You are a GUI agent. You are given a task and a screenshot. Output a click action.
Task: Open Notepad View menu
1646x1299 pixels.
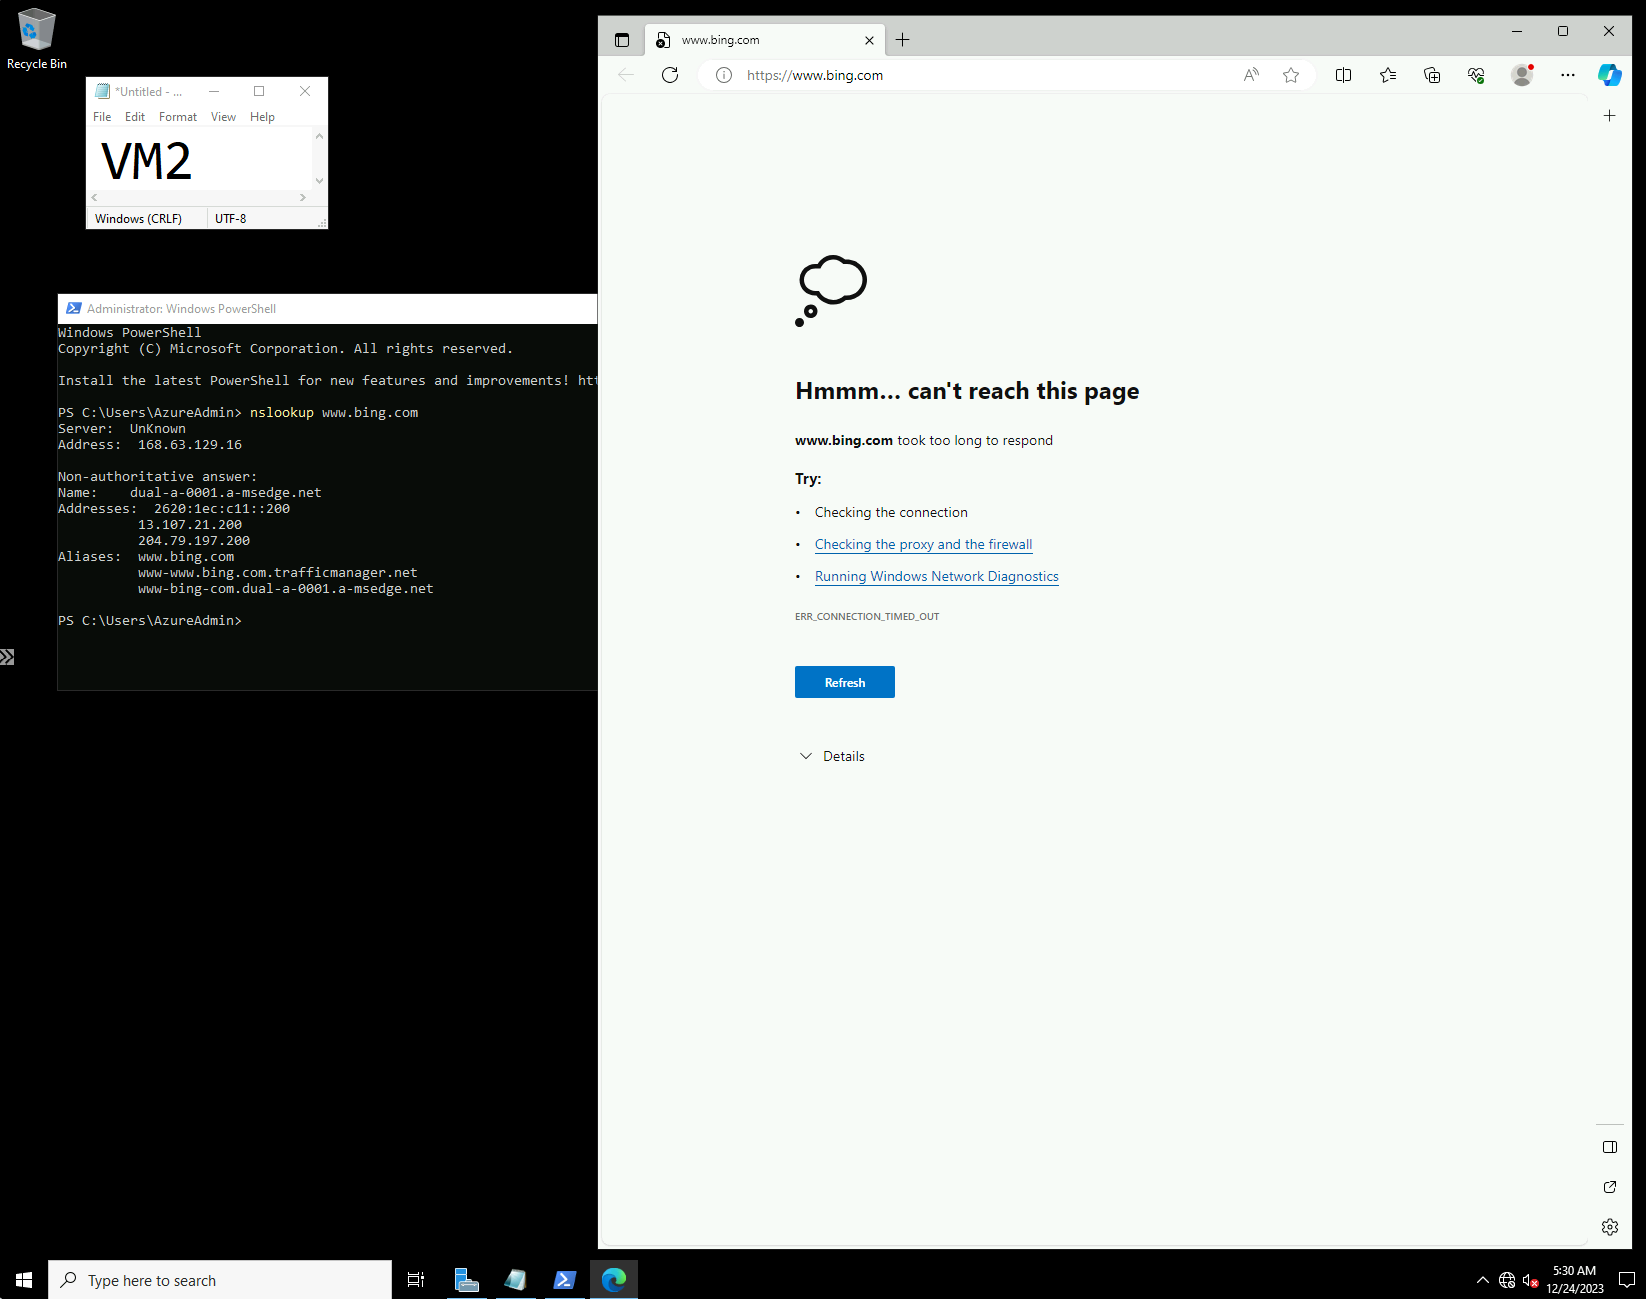223,117
